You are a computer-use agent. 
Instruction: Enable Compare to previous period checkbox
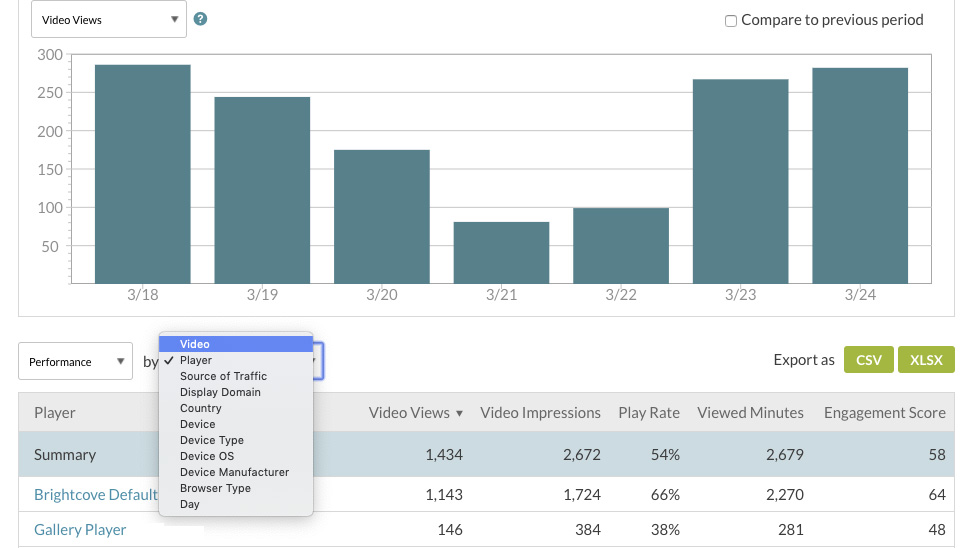click(x=731, y=20)
